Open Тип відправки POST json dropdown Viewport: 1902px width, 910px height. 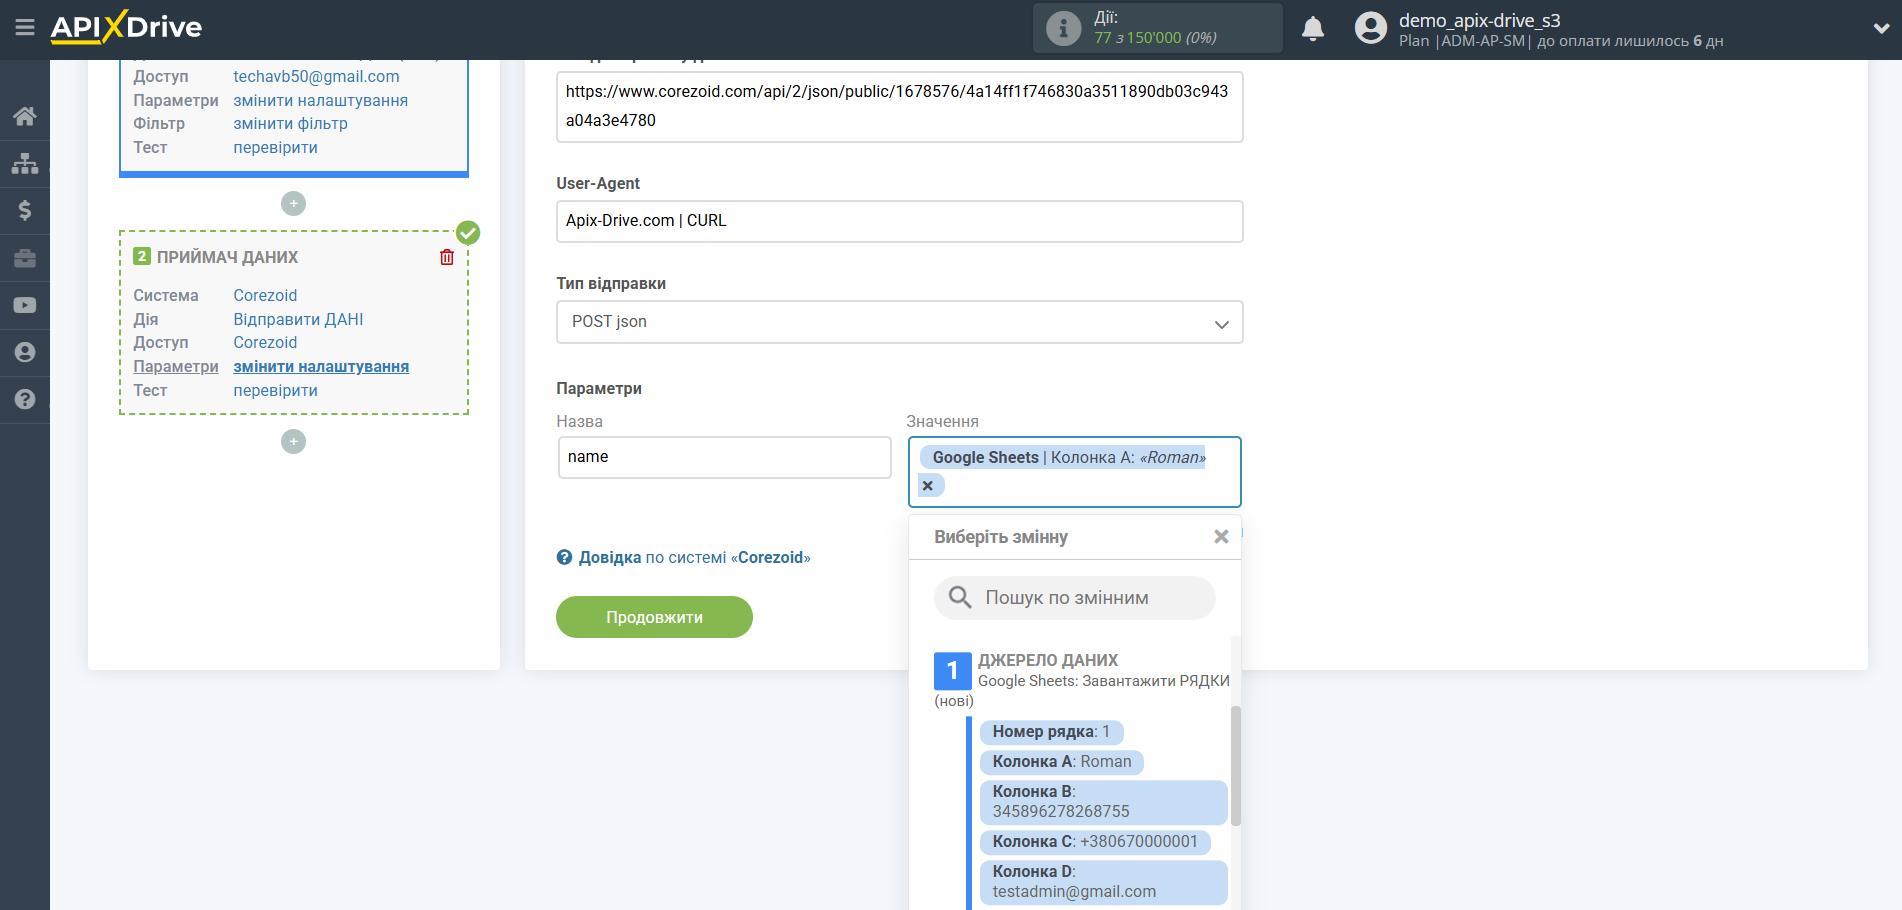pyautogui.click(x=899, y=322)
